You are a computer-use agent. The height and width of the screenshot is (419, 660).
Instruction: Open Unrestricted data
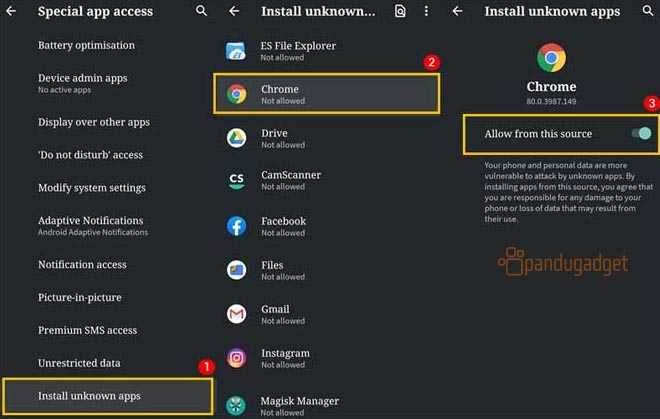(x=79, y=363)
